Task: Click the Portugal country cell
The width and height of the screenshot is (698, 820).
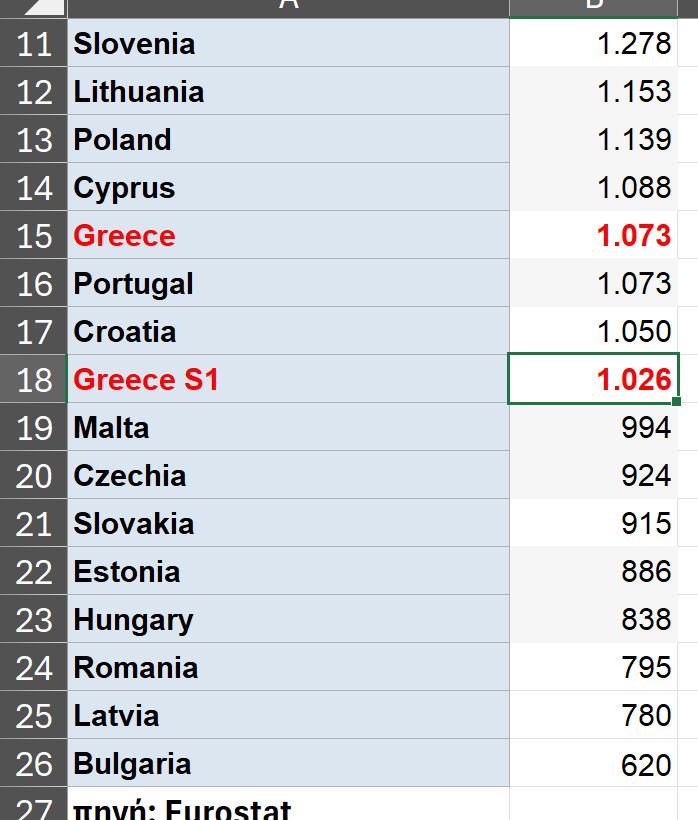Action: 288,284
